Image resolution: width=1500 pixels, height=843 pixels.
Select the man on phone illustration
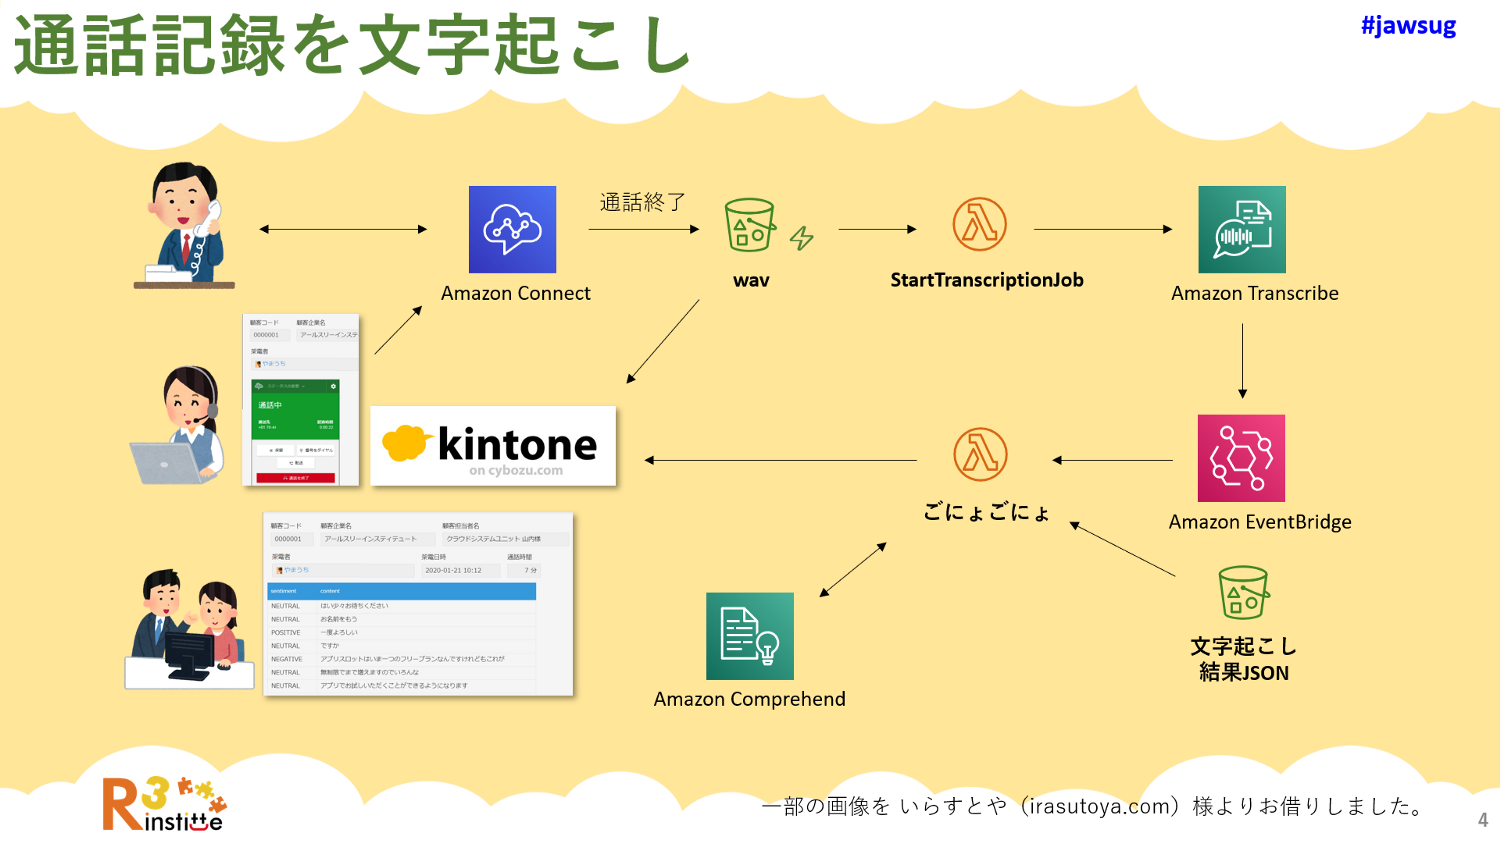click(x=185, y=225)
